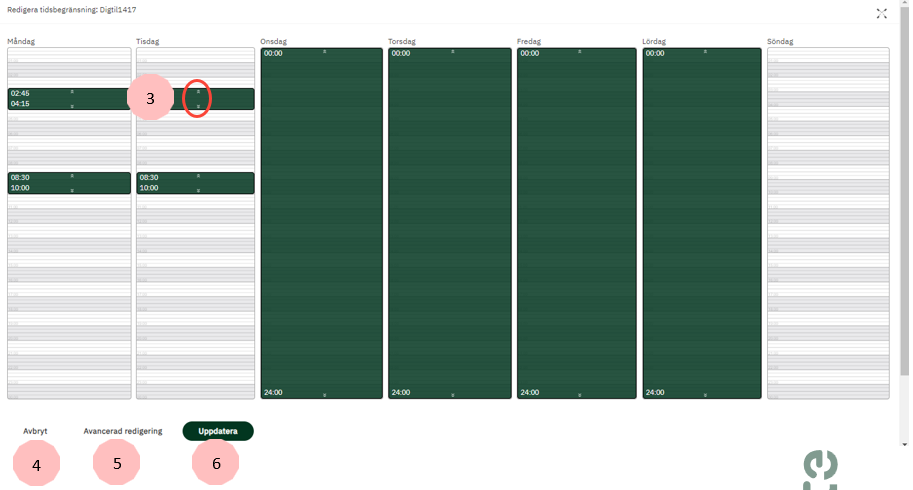Screen dimensions: 913x490
Task: Click top resize handle of Tisdag 08:30 block
Action: point(198,176)
